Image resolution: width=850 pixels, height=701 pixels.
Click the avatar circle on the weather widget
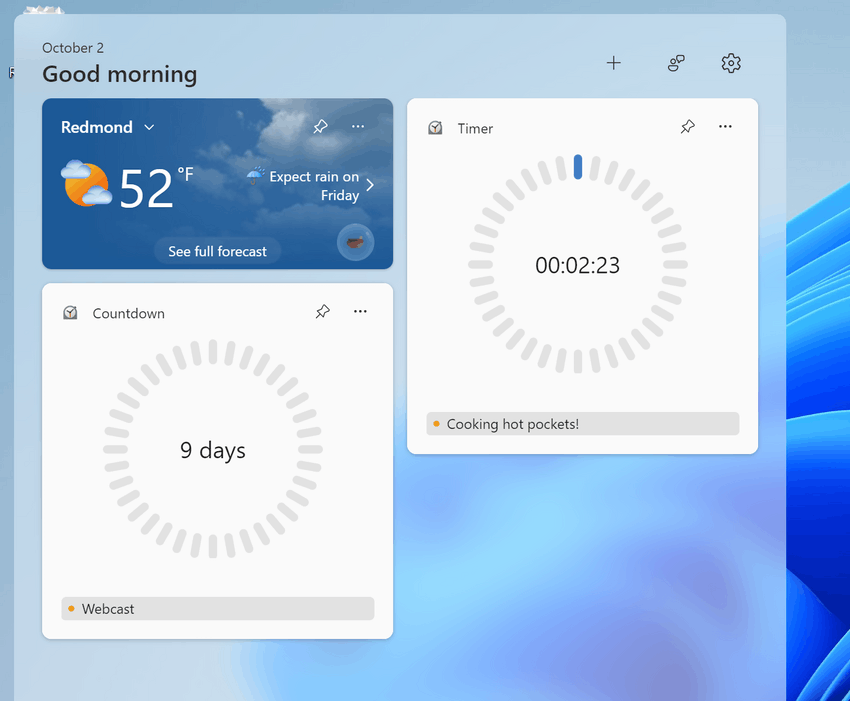point(356,242)
